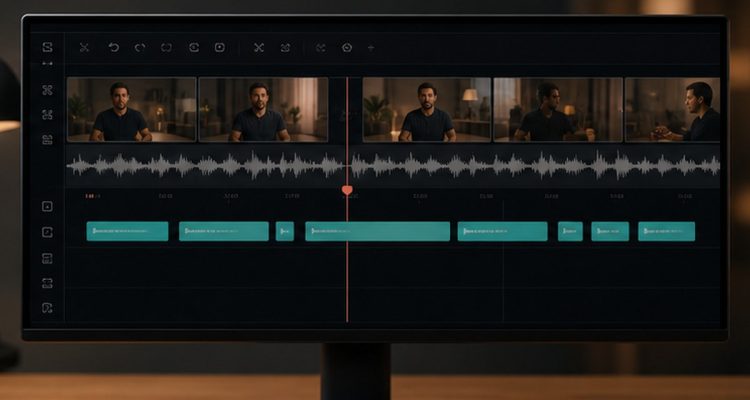This screenshot has width=750, height=400.
Task: Click the red timecode at the ruler start
Action: pyautogui.click(x=92, y=196)
